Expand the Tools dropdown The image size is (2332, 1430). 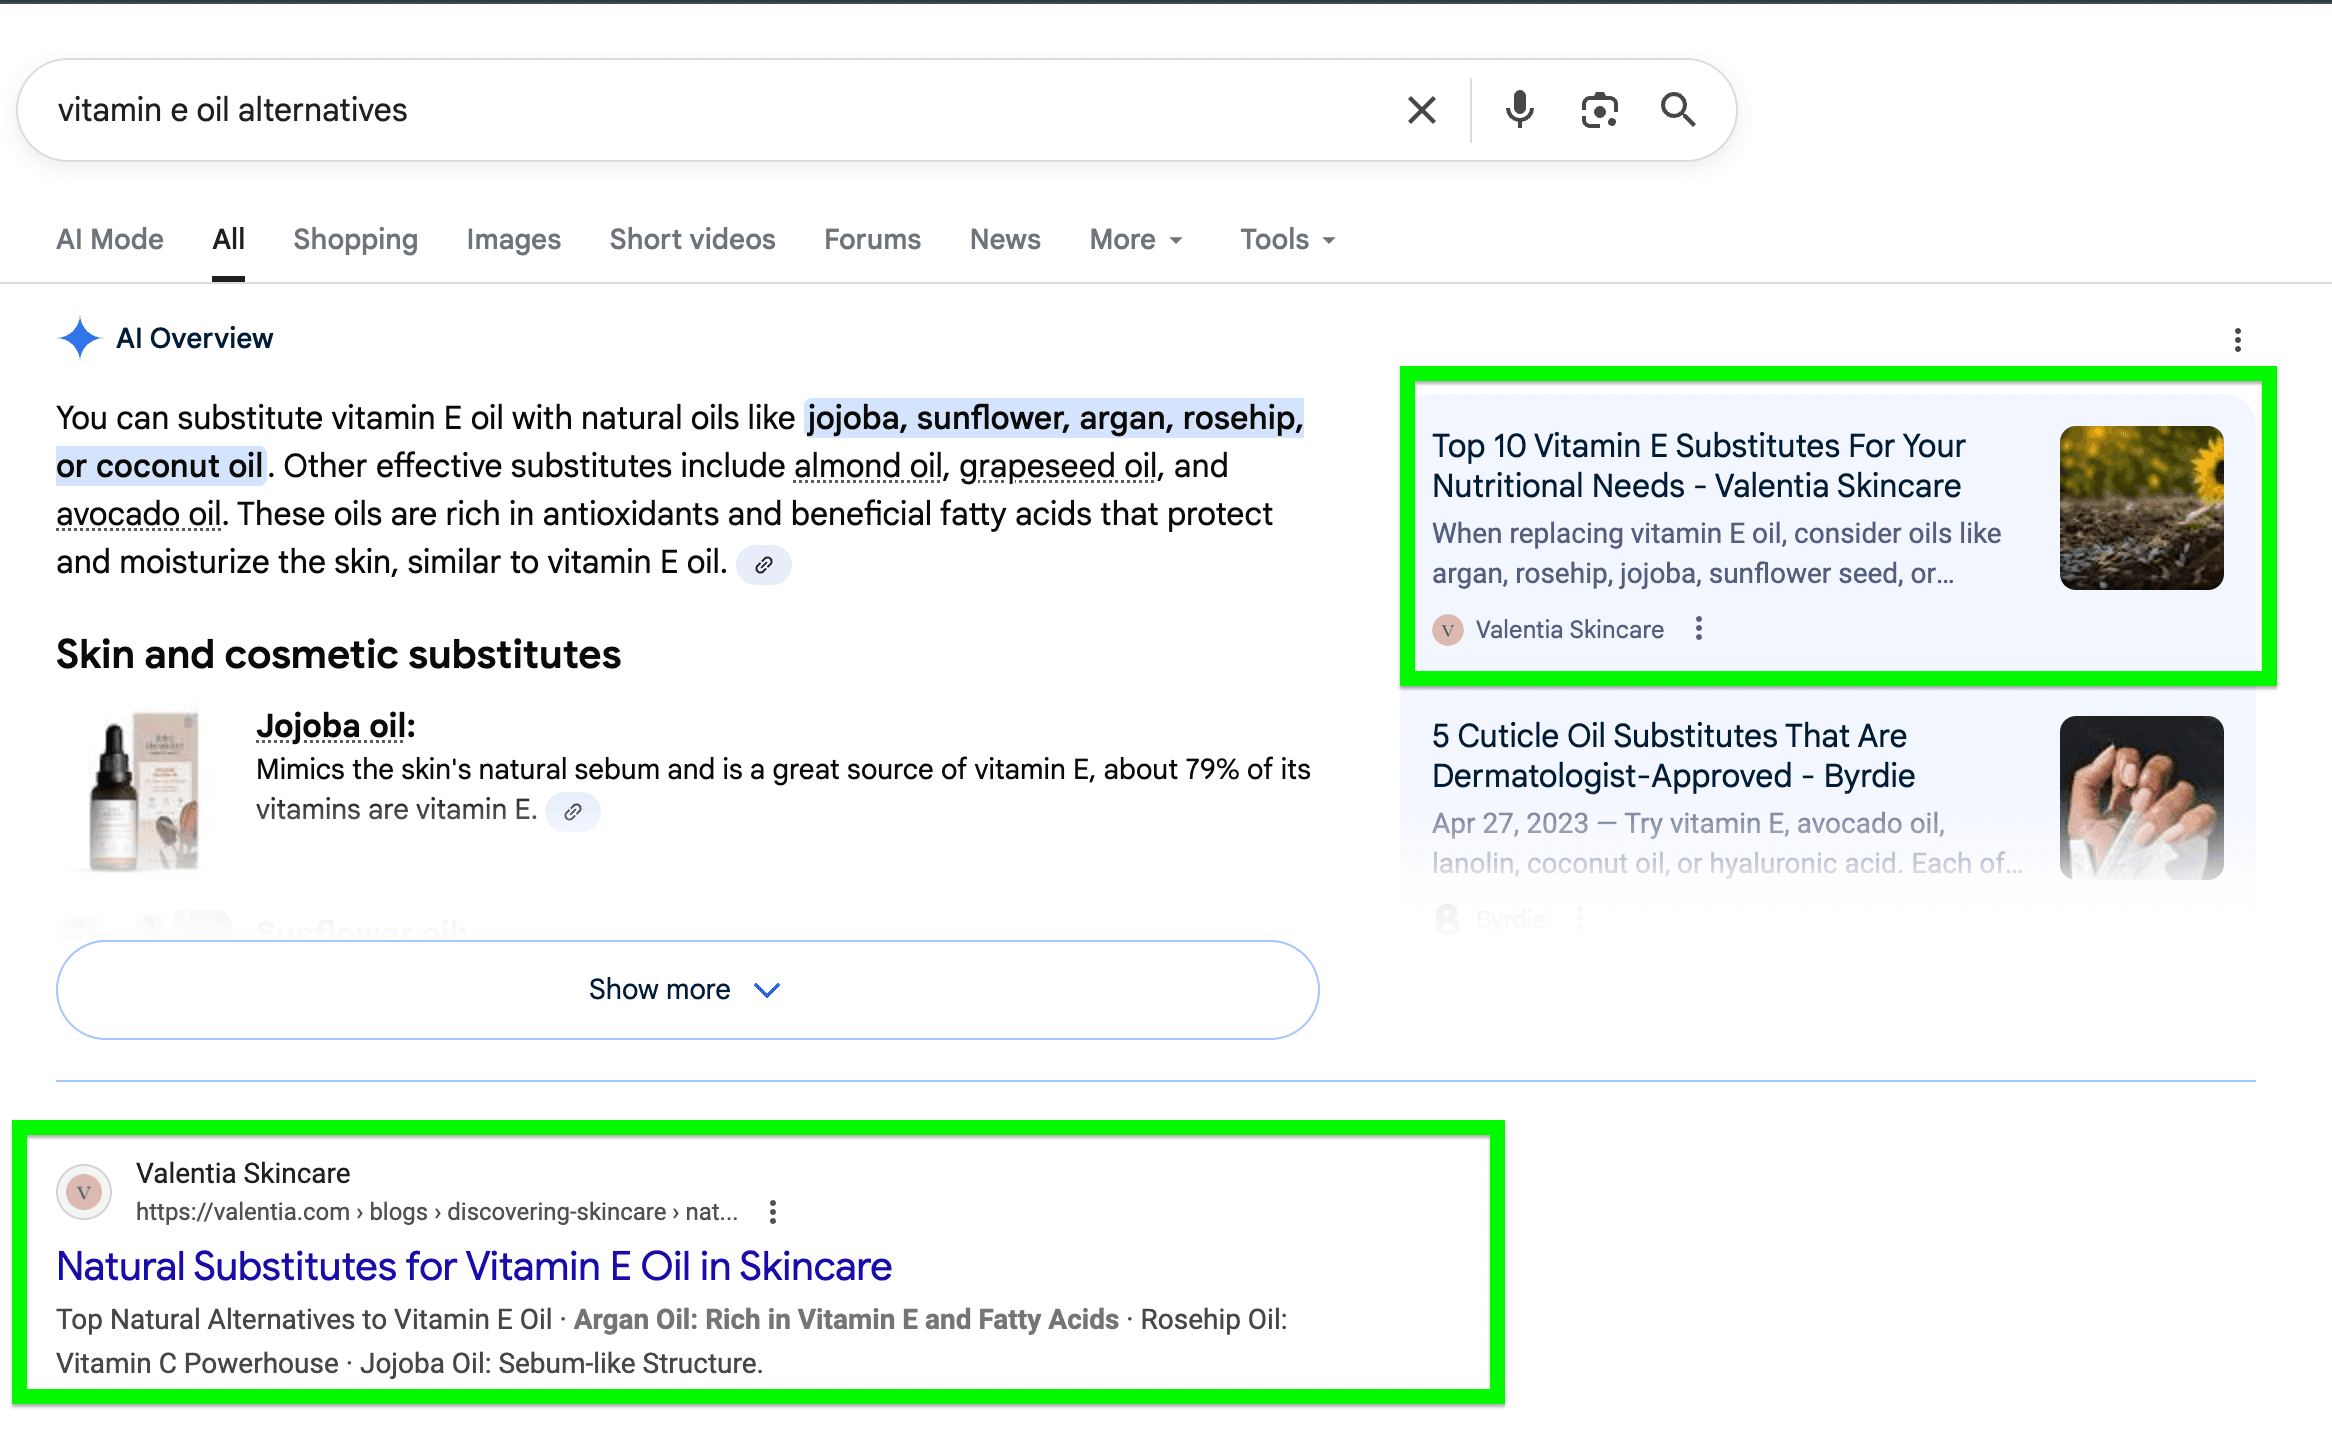(x=1285, y=239)
